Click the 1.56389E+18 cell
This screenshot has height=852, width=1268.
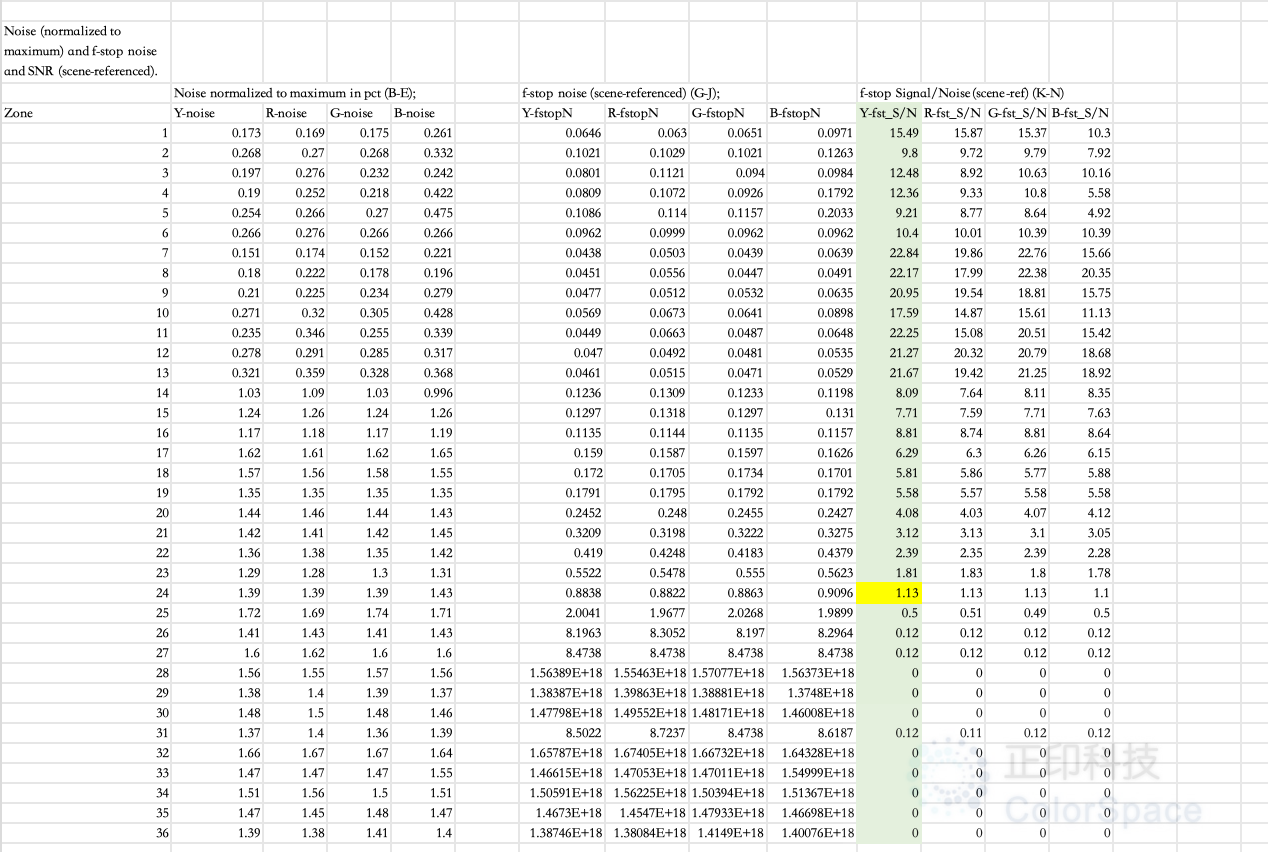point(562,673)
